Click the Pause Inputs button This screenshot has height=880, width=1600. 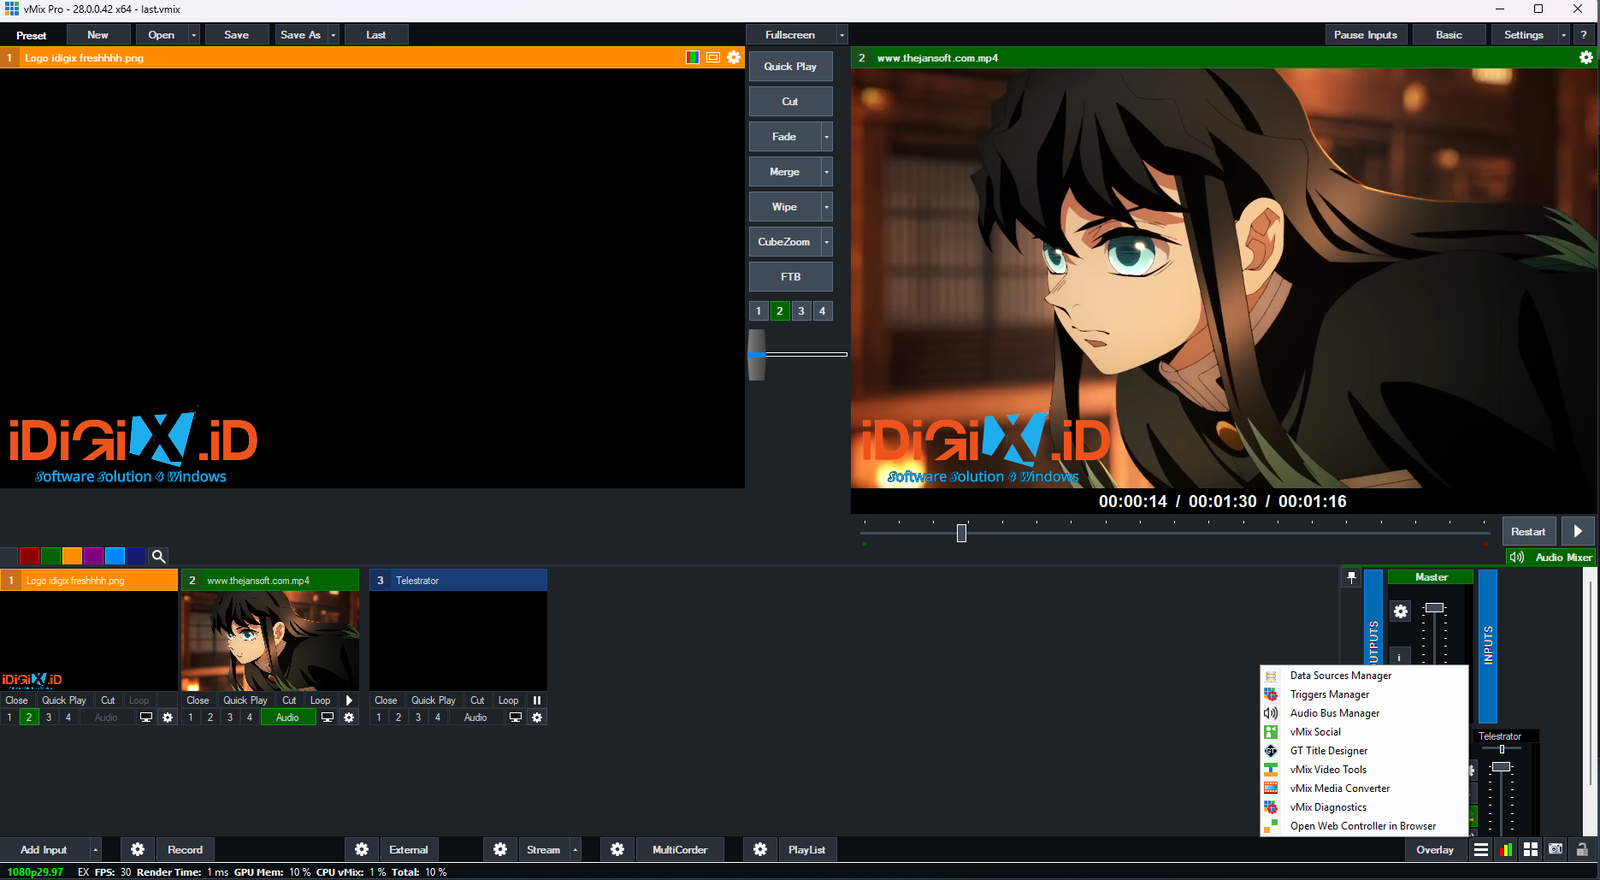1365,35
